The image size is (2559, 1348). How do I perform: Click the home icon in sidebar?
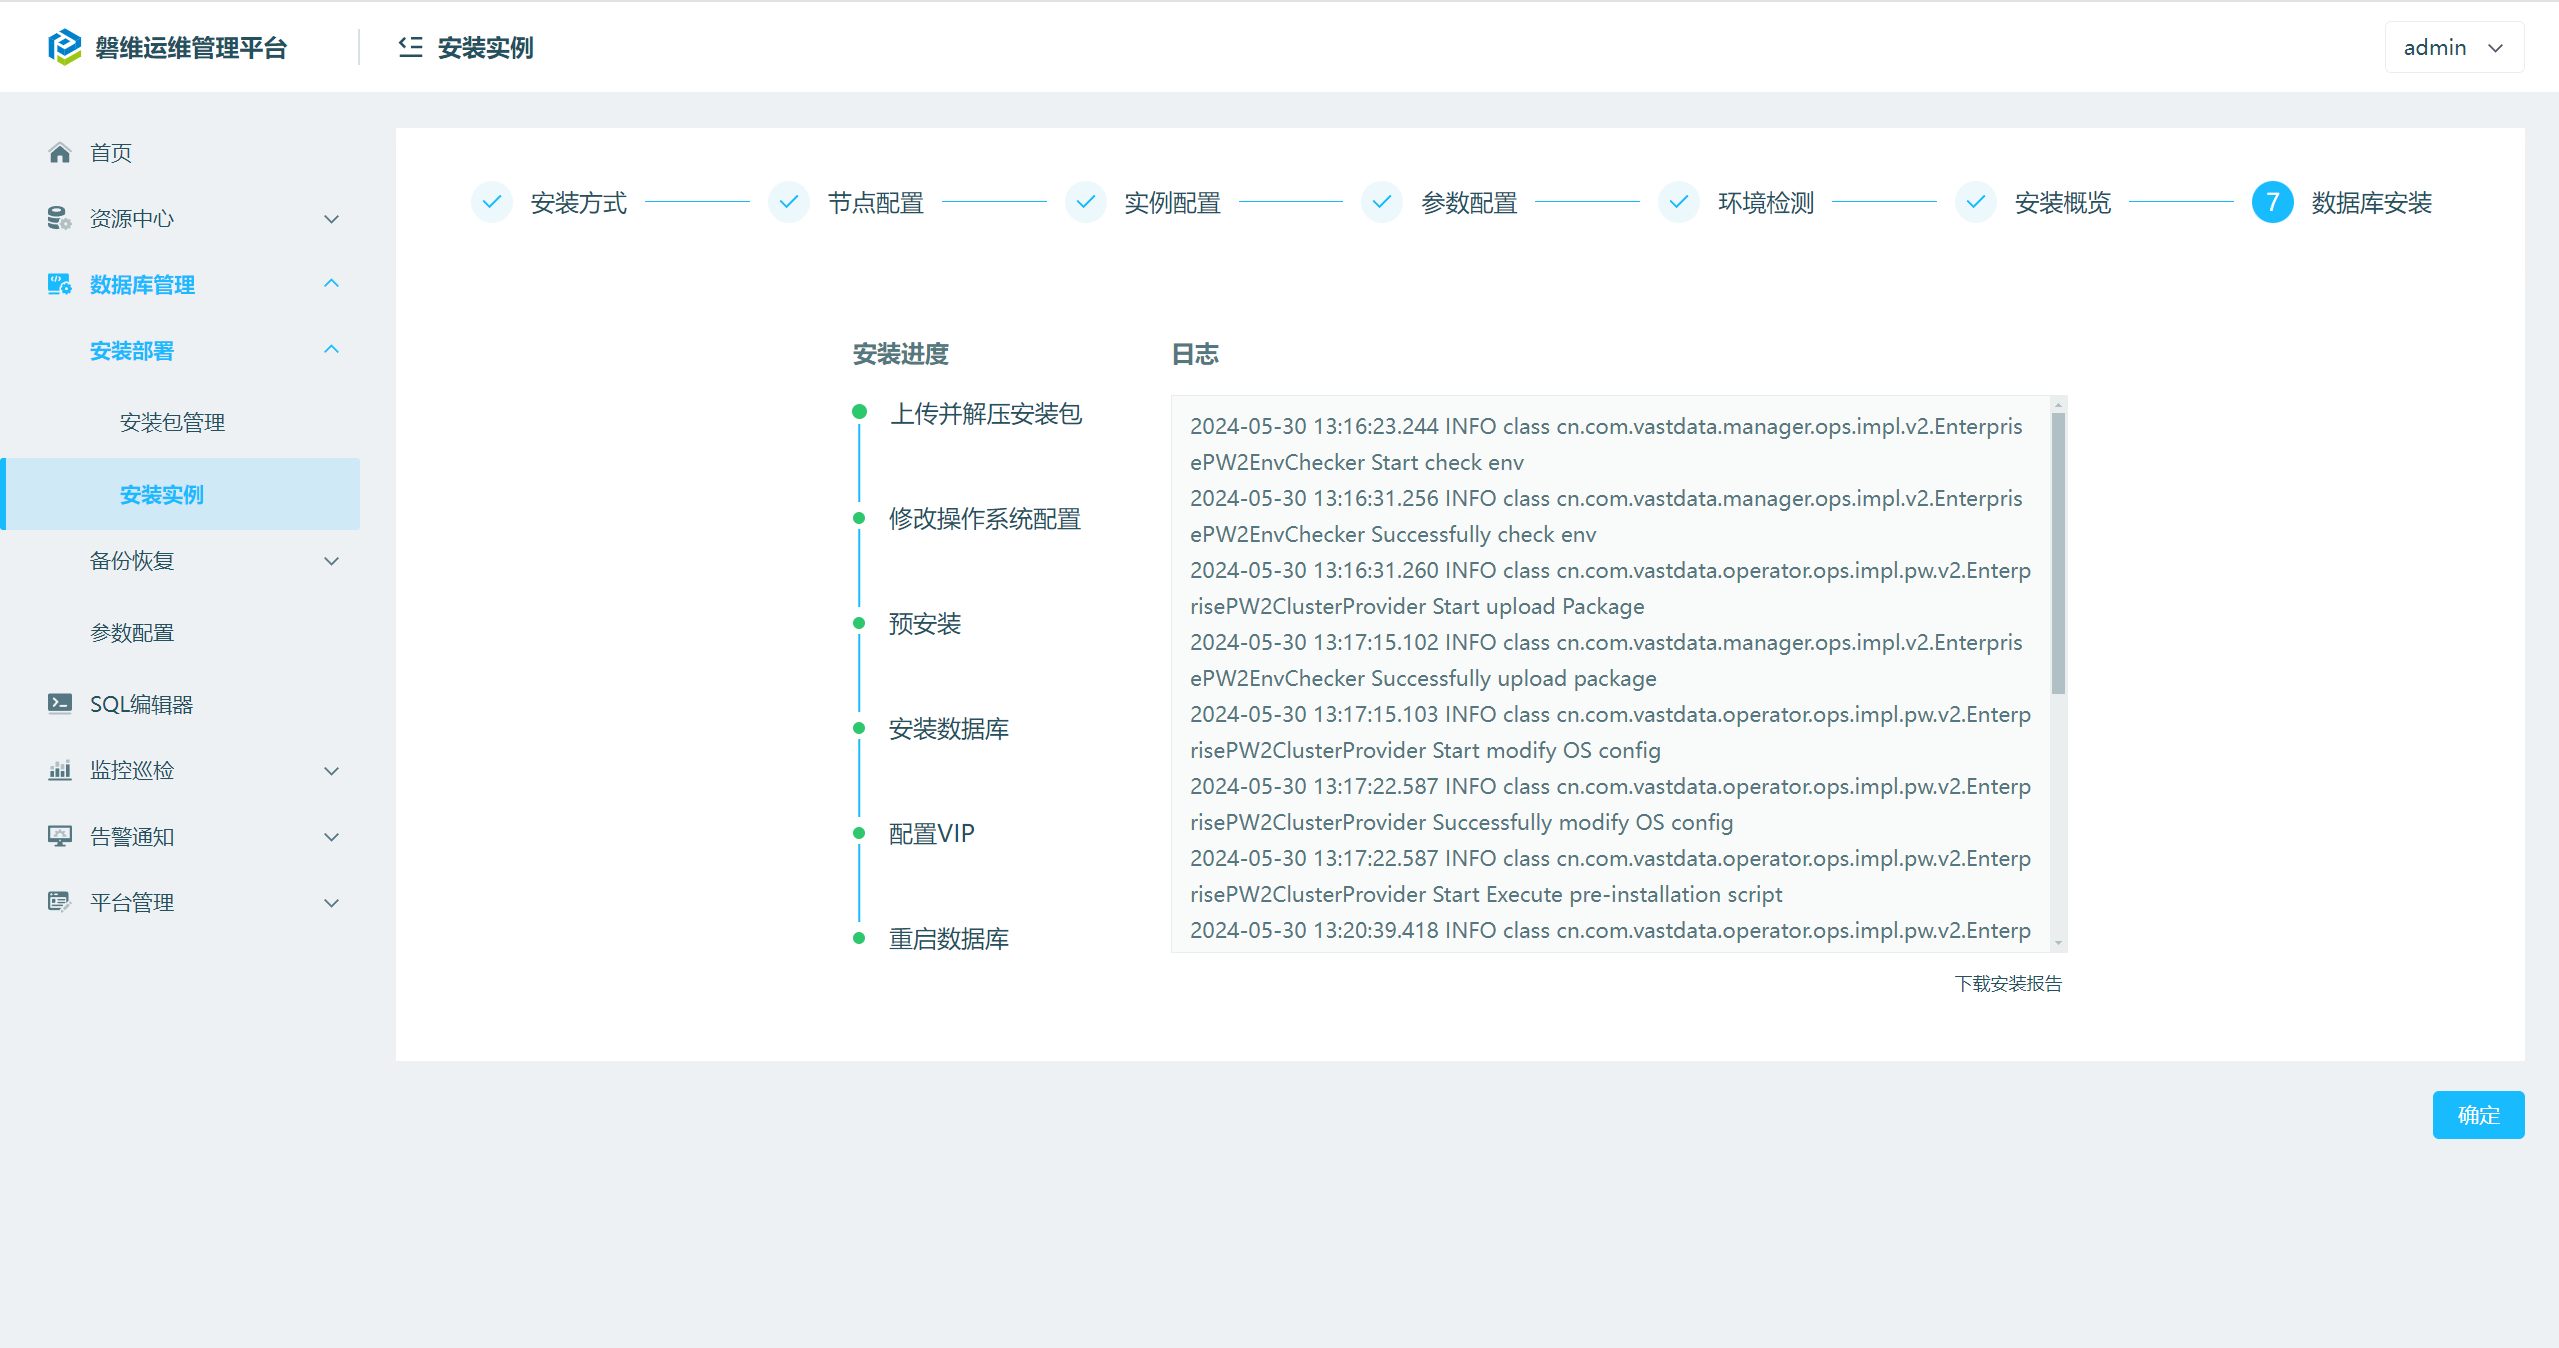tap(60, 153)
